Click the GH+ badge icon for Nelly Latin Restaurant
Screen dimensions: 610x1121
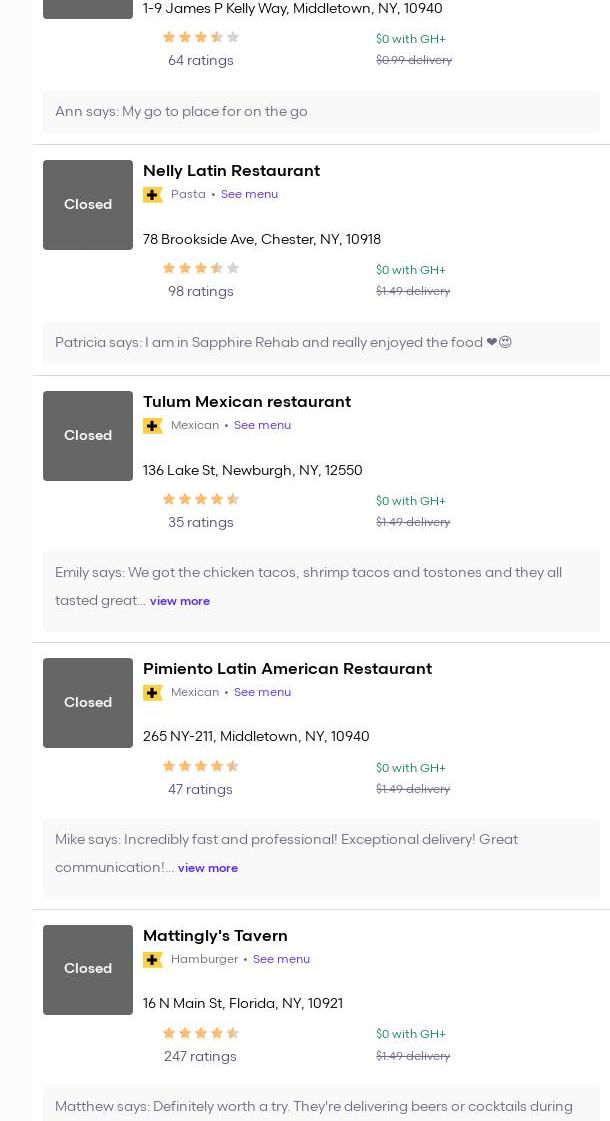click(x=153, y=195)
